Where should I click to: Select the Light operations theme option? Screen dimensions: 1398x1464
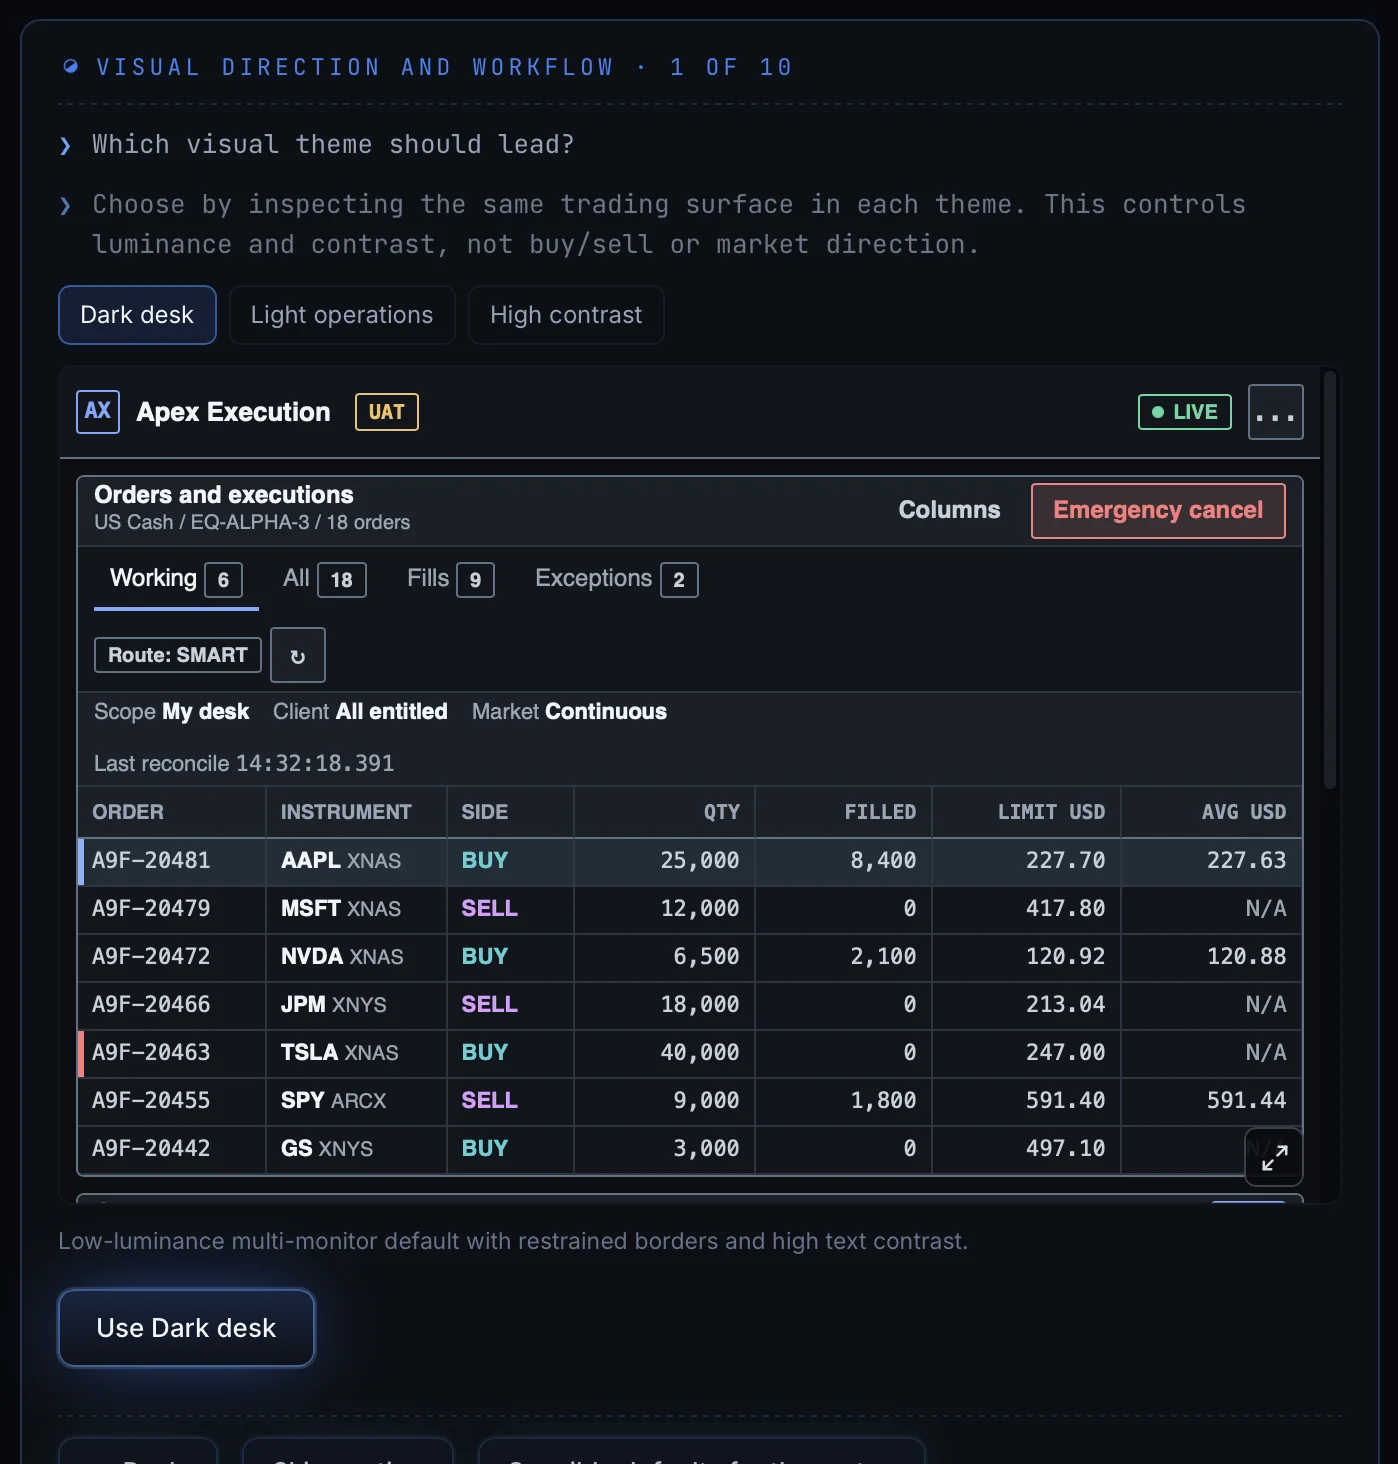[342, 315]
